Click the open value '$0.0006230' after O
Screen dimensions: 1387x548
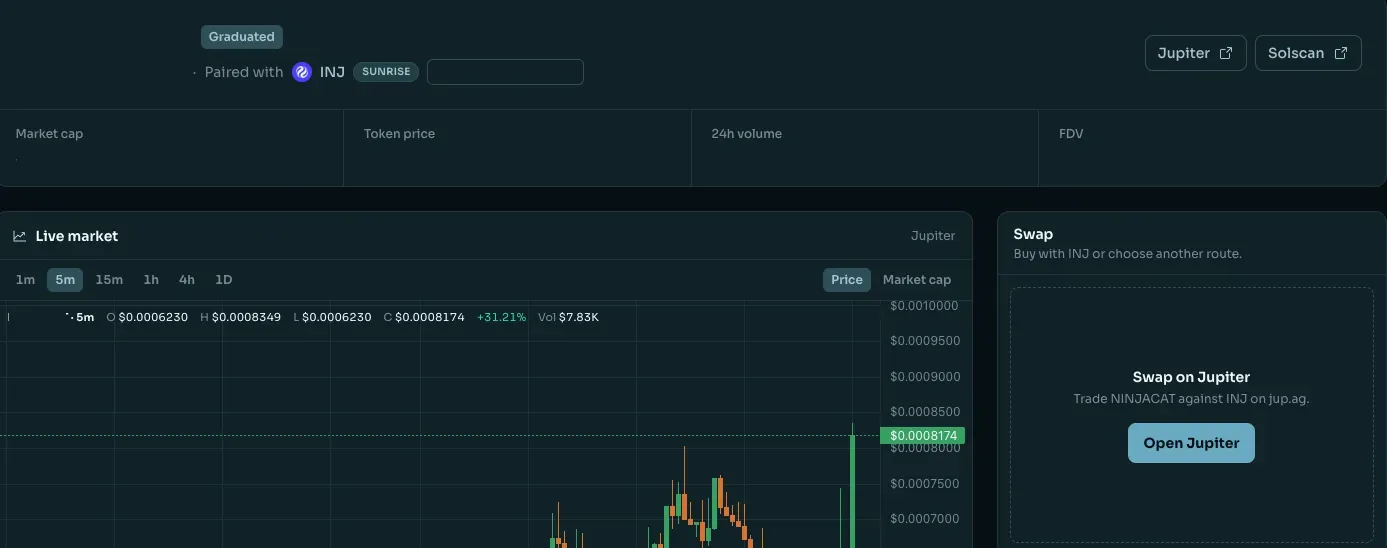(x=153, y=317)
